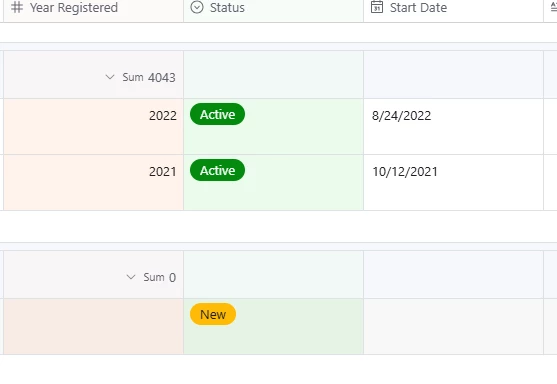557x384 pixels.
Task: Click the Sum 4043 total label
Action: pos(149,77)
